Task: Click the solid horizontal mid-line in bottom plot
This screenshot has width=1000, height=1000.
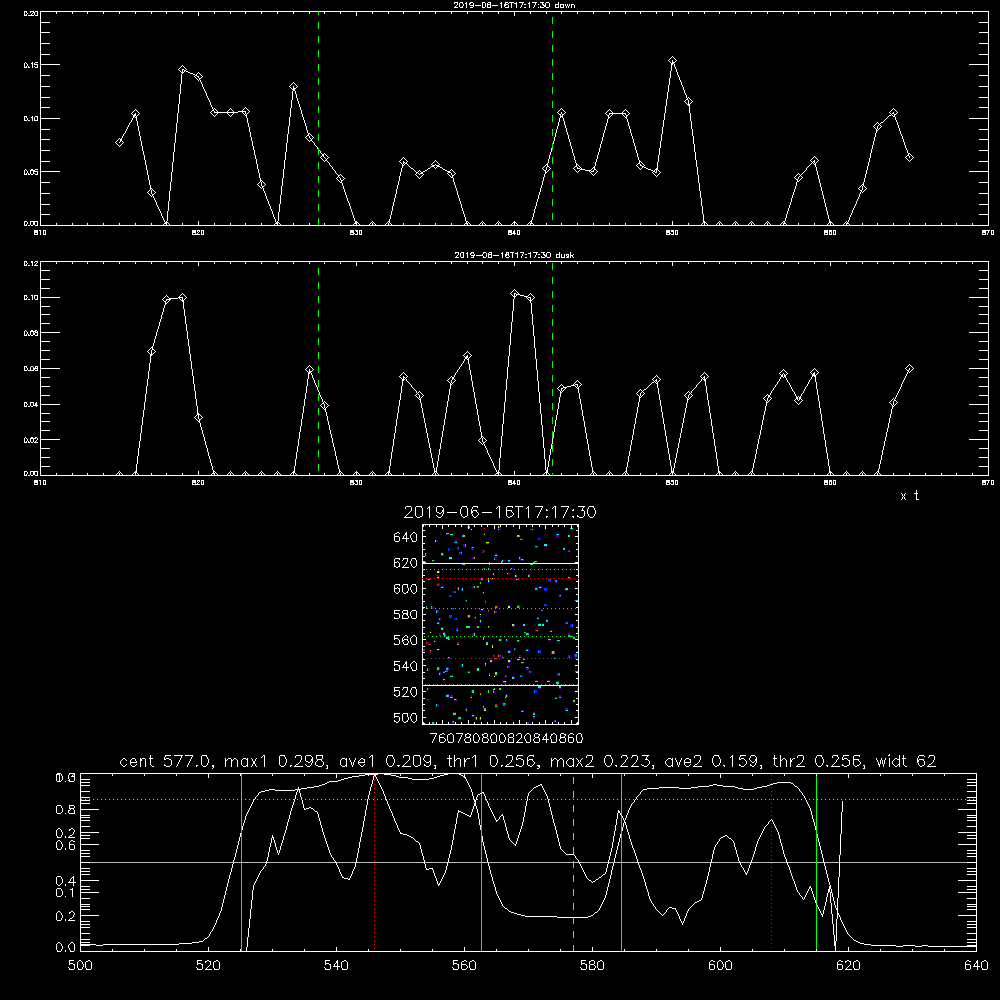Action: point(528,862)
